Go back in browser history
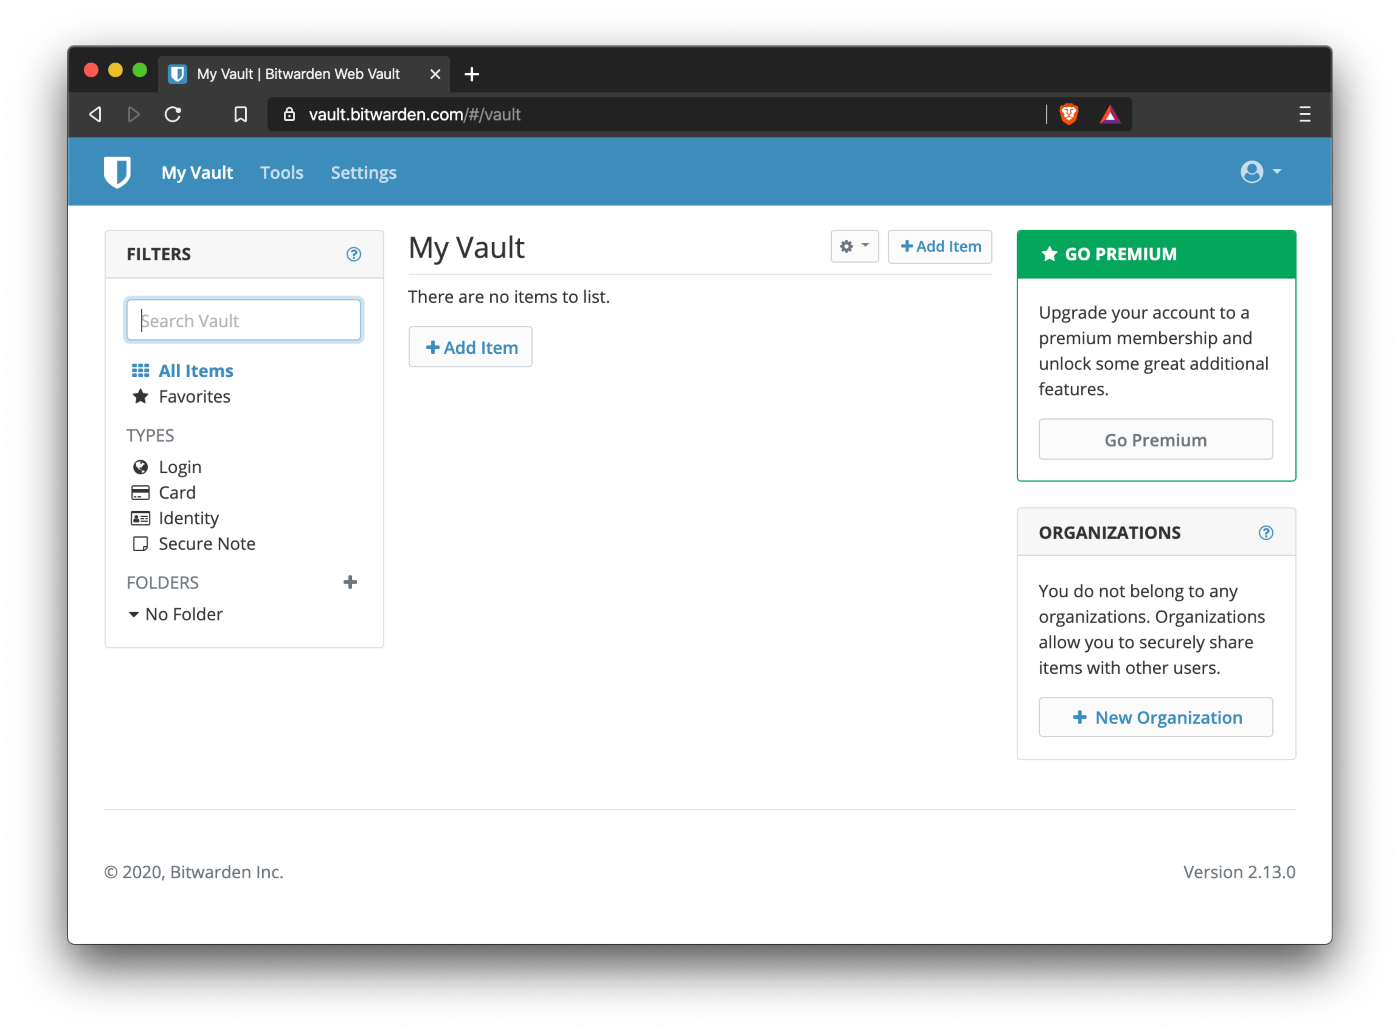1400x1034 pixels. (95, 114)
